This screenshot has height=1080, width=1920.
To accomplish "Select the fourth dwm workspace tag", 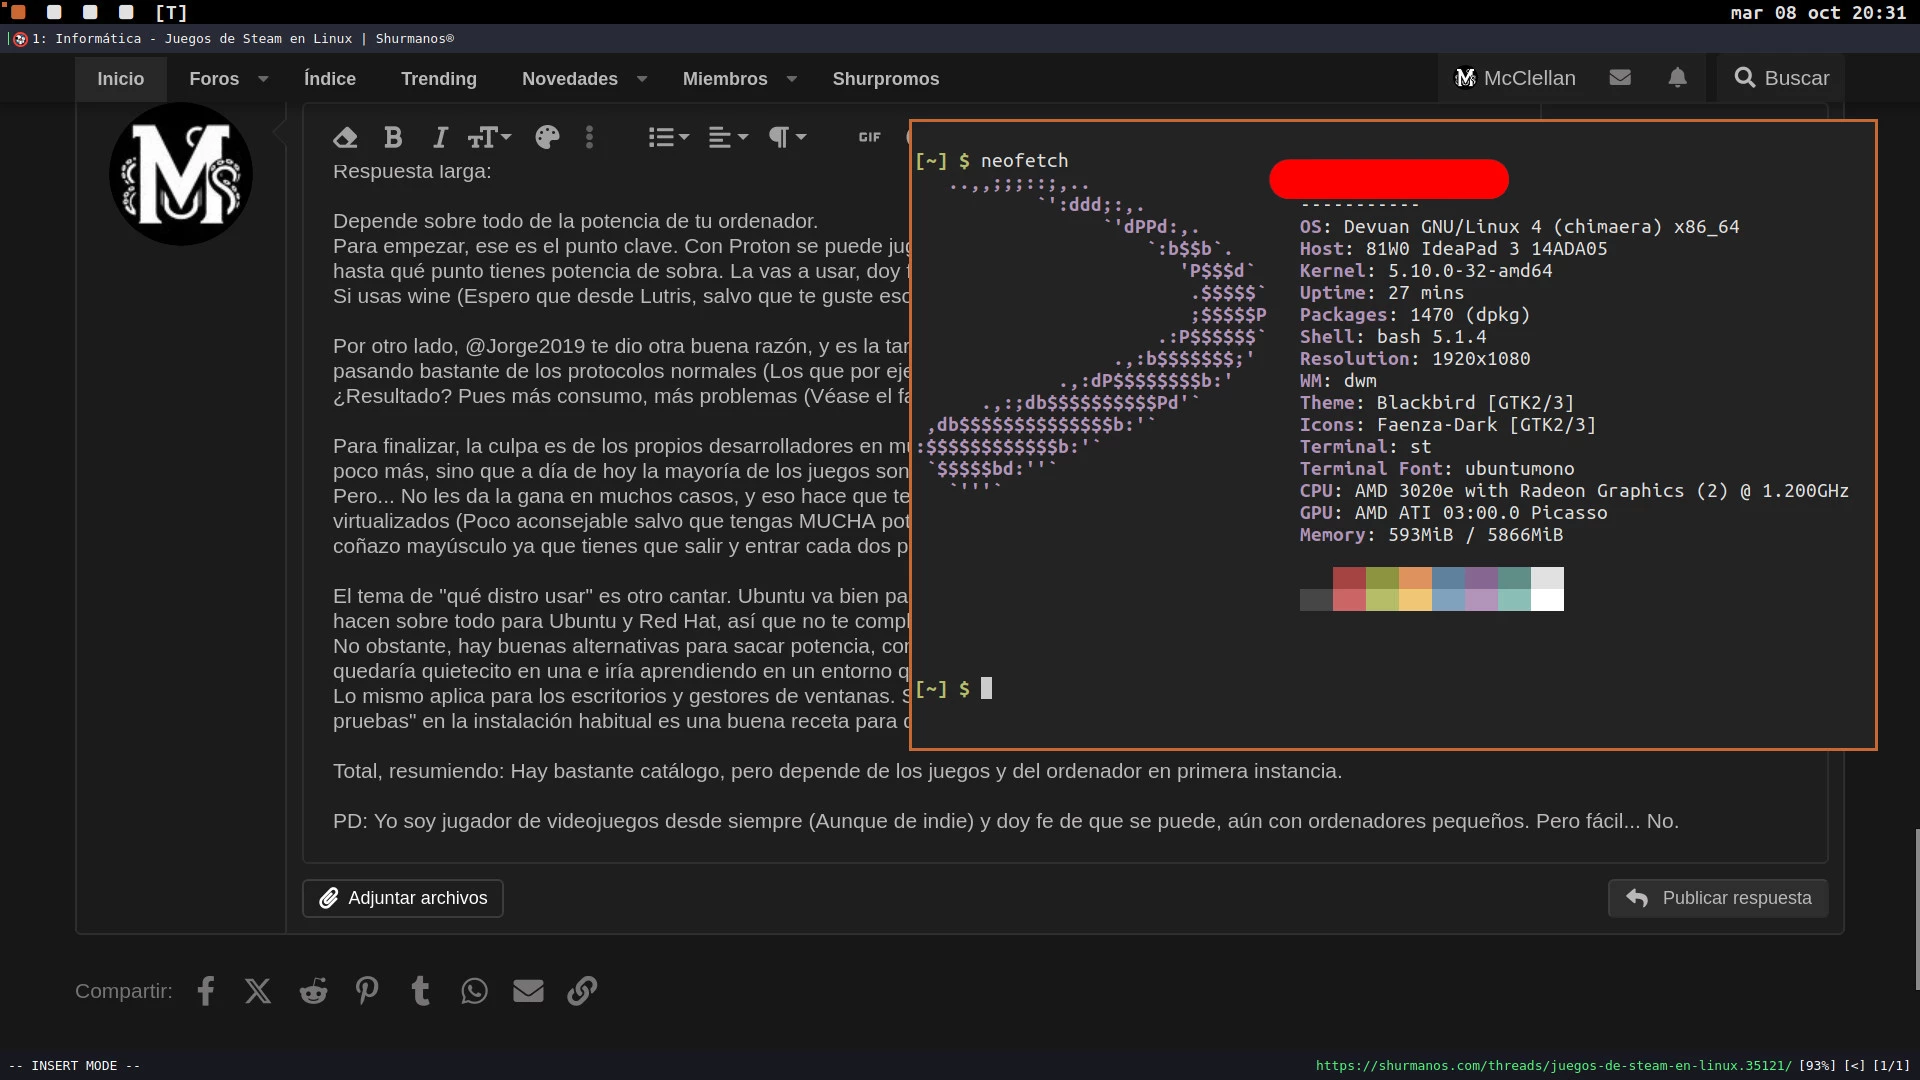I will [126, 12].
